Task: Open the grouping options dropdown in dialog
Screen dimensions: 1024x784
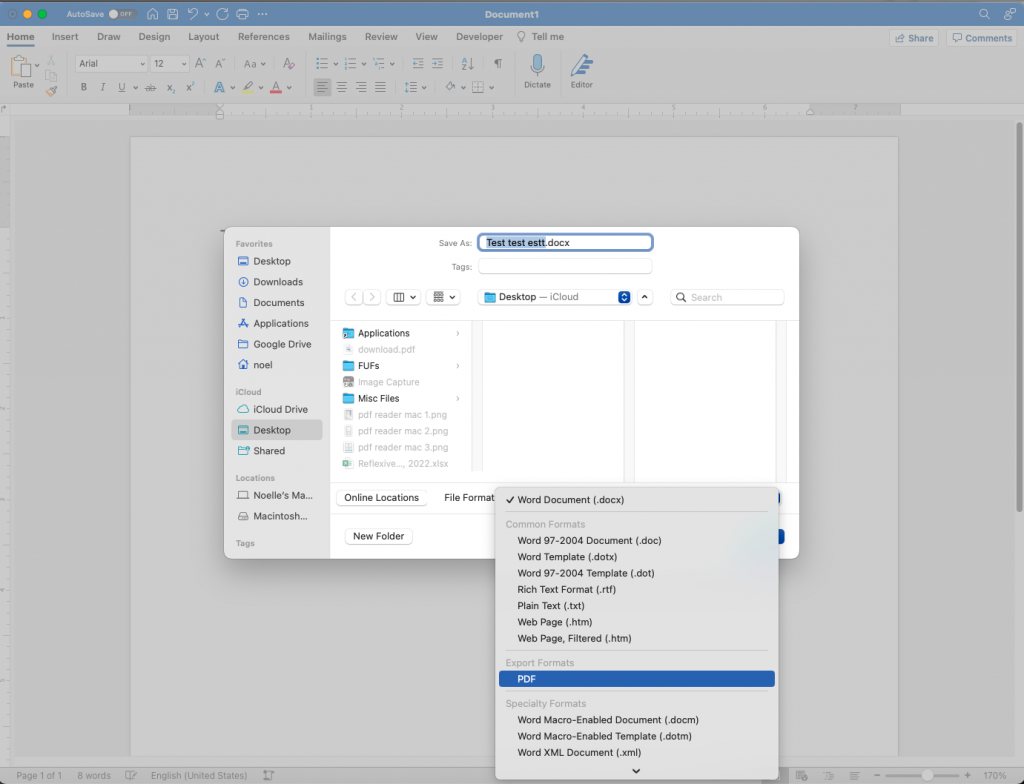Action: click(443, 297)
